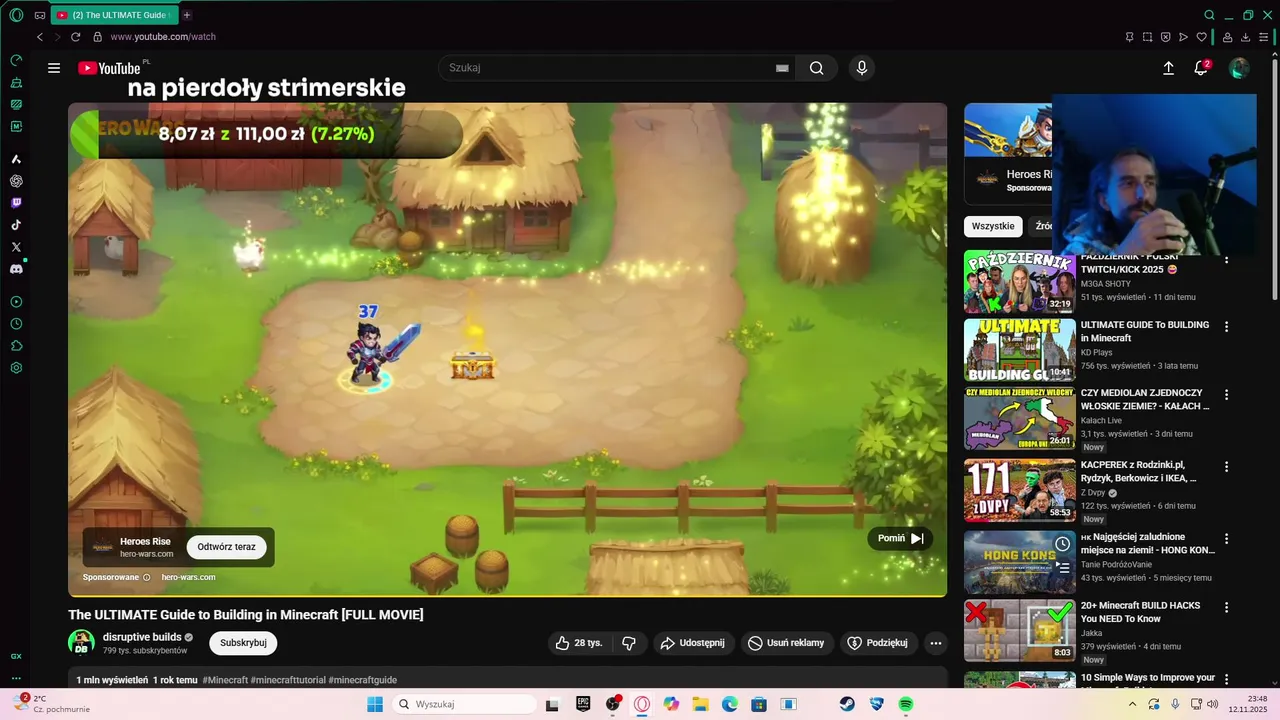Open options menu for KACPEREK z Rodzinki.pl video
The image size is (1280, 720).
tap(1226, 467)
